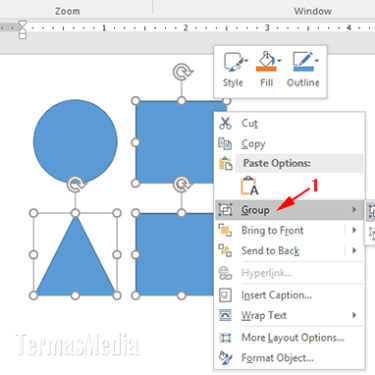
Task: Click the Window group label
Action: pos(313,11)
